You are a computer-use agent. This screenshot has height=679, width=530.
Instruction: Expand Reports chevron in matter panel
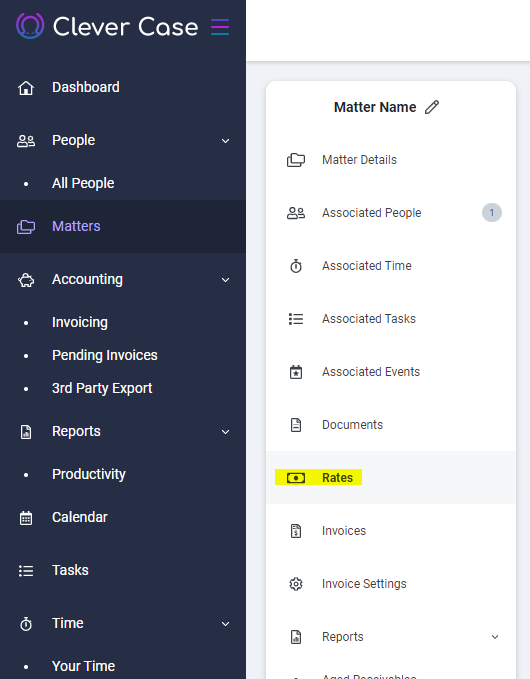[495, 637]
